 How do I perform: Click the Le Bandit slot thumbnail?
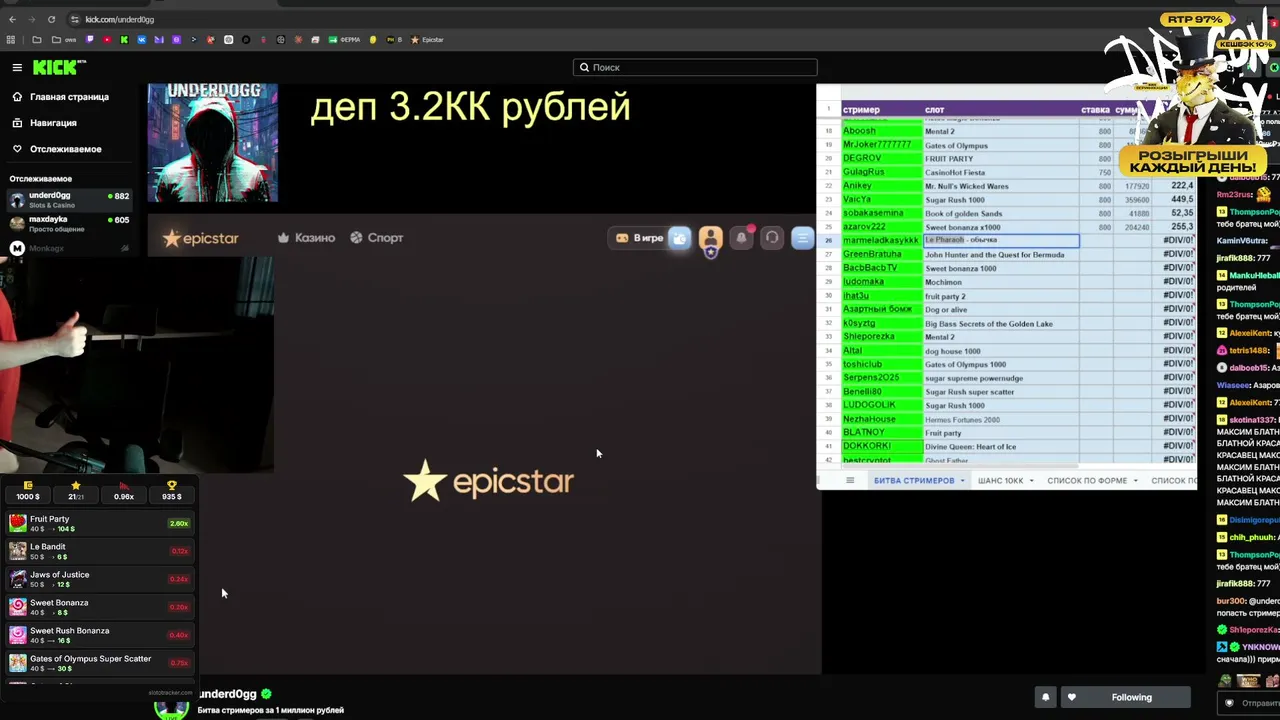click(x=17, y=551)
